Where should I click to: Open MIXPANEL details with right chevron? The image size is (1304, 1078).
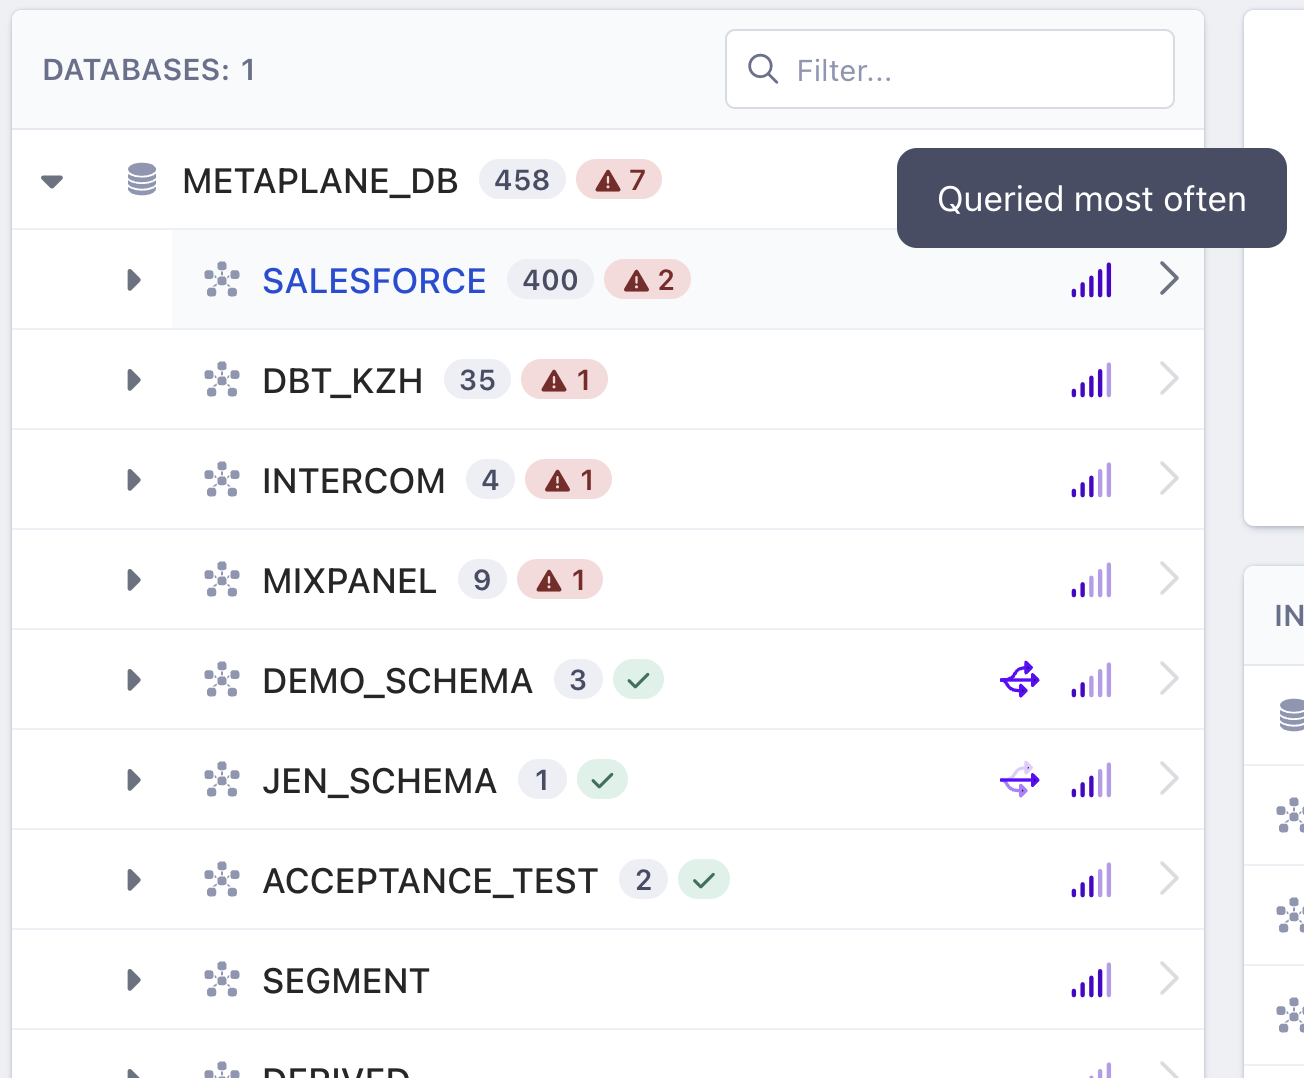(1169, 579)
